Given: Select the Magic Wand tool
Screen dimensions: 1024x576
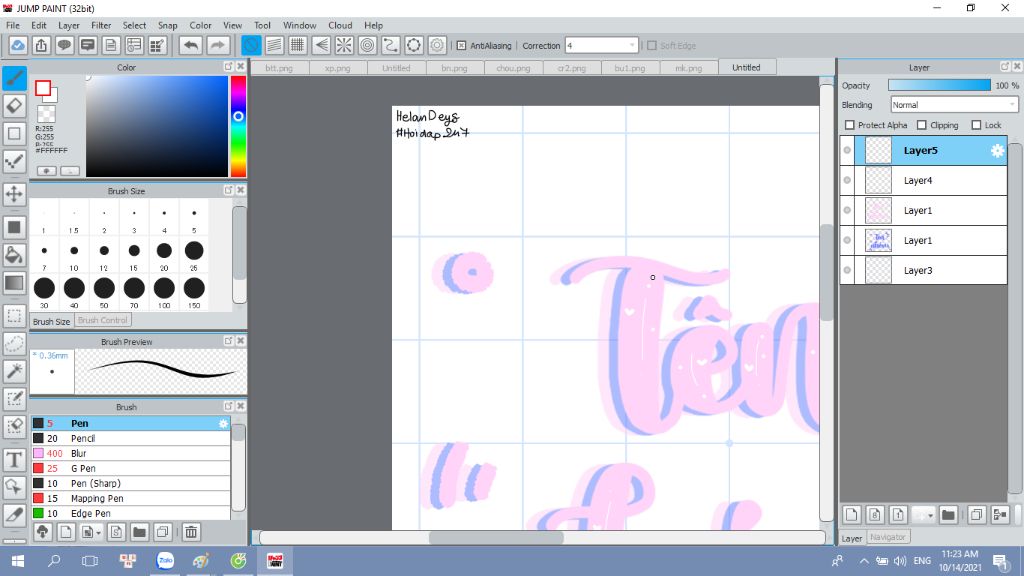Looking at the screenshot, I should pos(14,371).
